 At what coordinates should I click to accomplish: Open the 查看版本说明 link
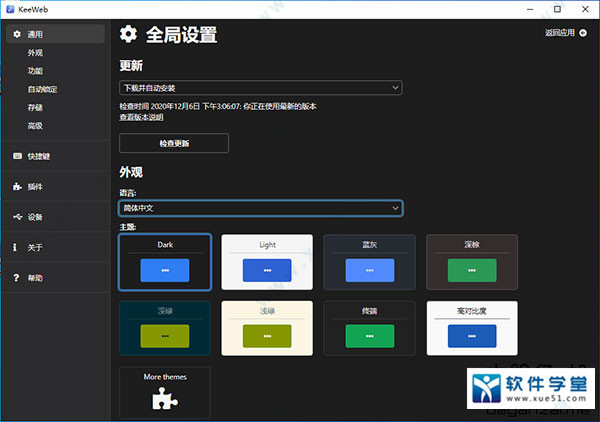[141, 117]
